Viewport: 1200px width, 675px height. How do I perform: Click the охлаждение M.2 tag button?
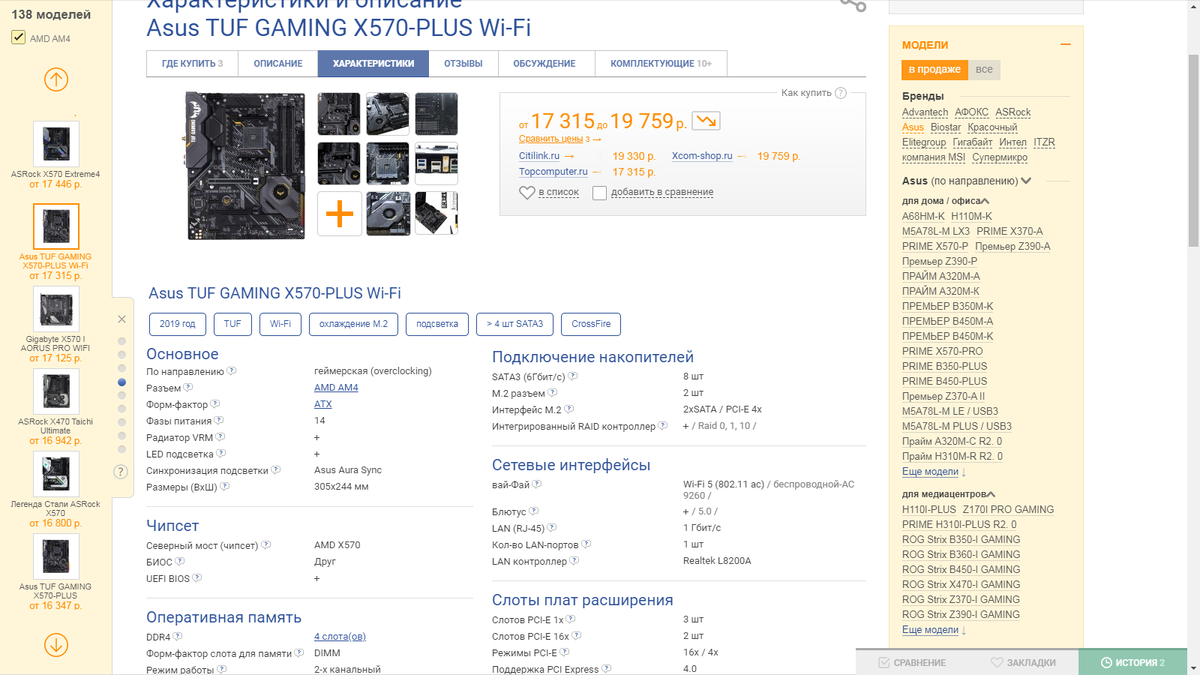pyautogui.click(x=354, y=324)
